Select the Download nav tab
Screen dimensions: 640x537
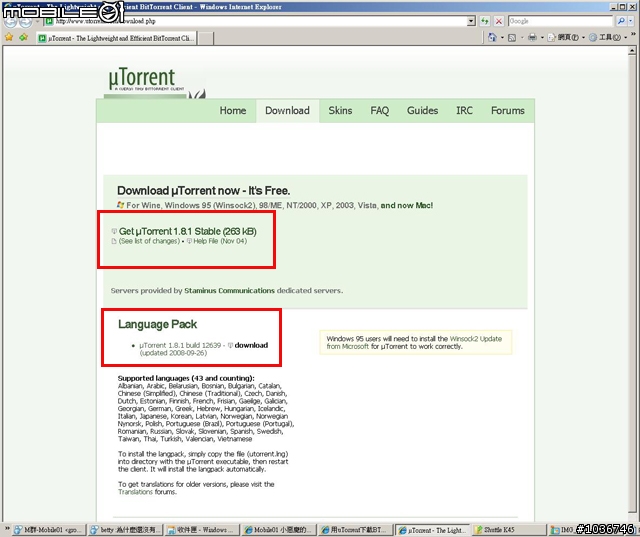click(x=287, y=111)
